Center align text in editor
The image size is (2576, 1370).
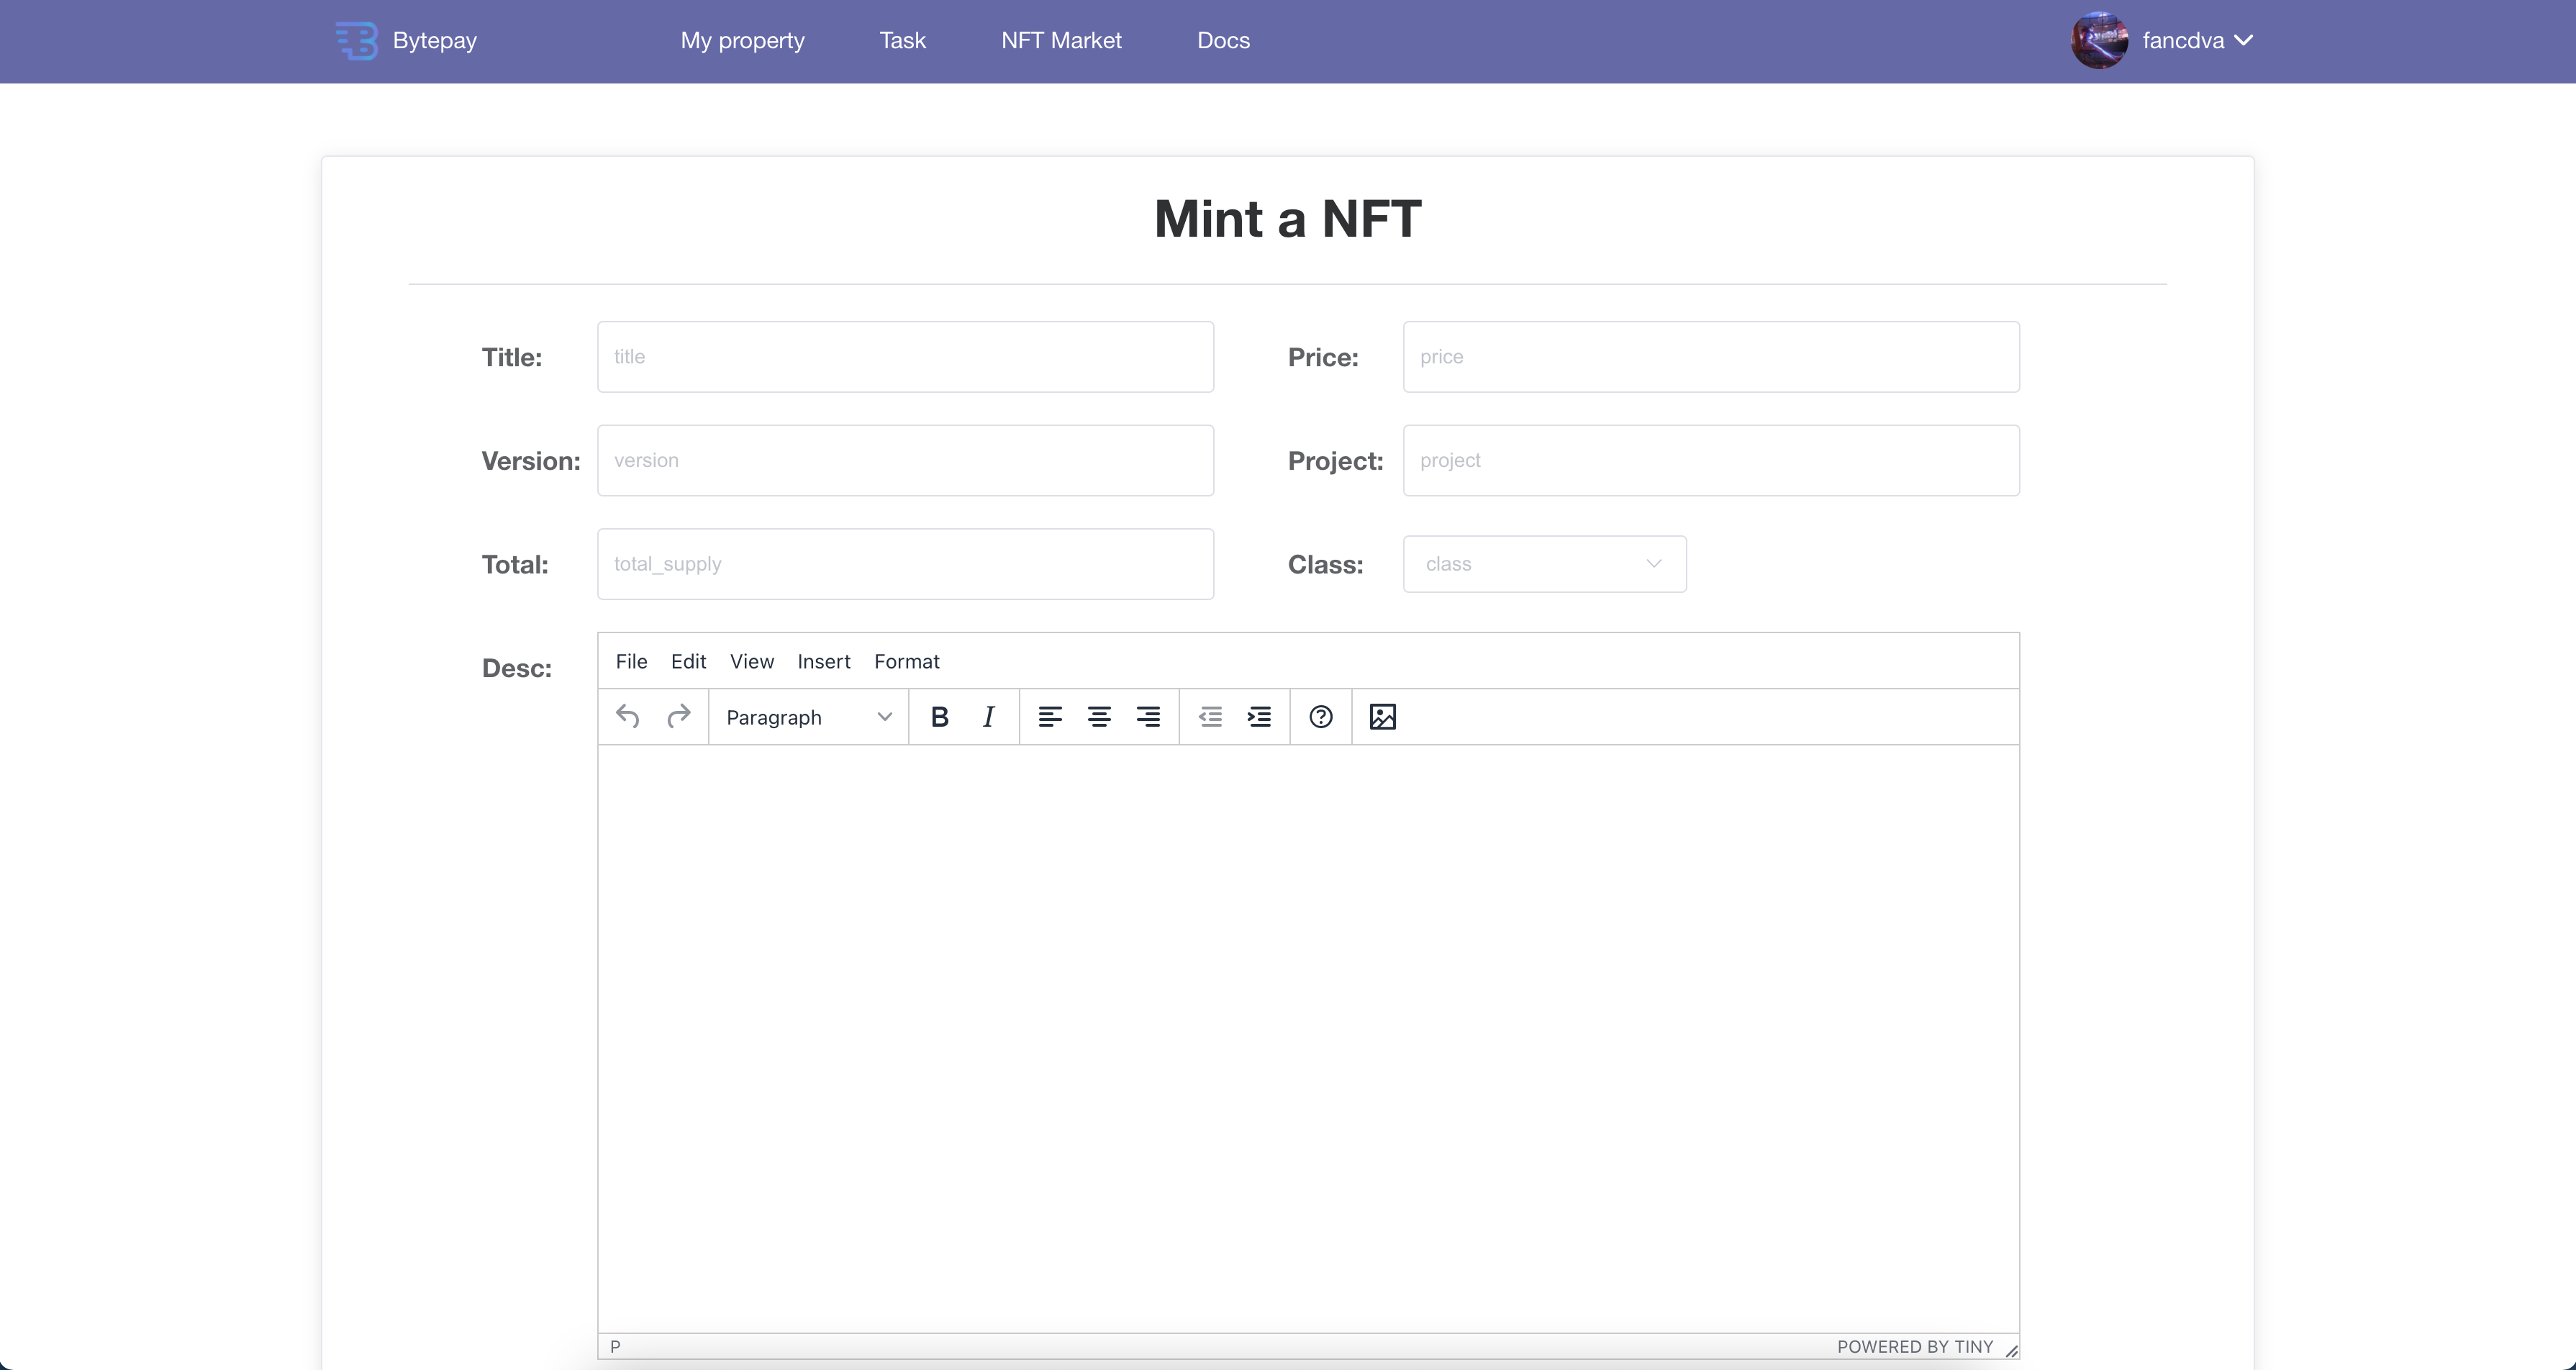point(1099,717)
